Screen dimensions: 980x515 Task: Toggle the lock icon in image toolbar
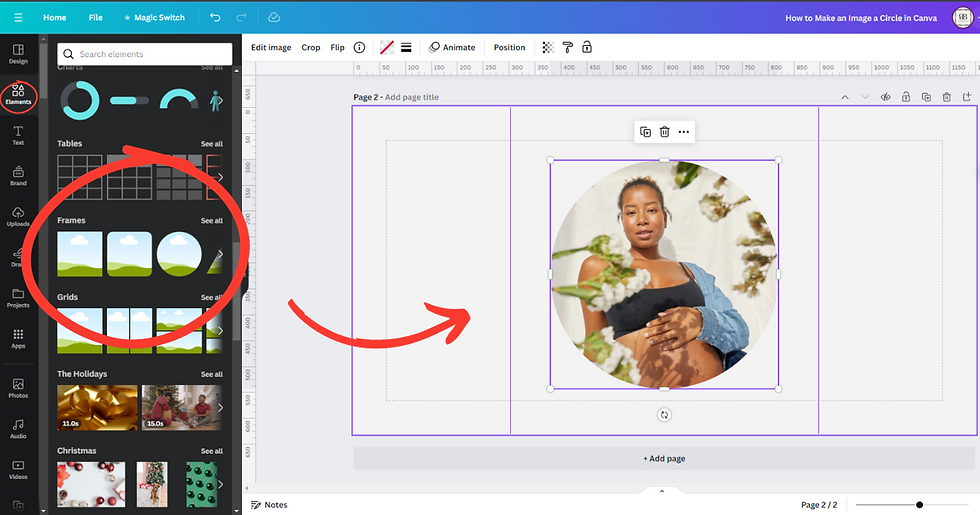coord(587,48)
